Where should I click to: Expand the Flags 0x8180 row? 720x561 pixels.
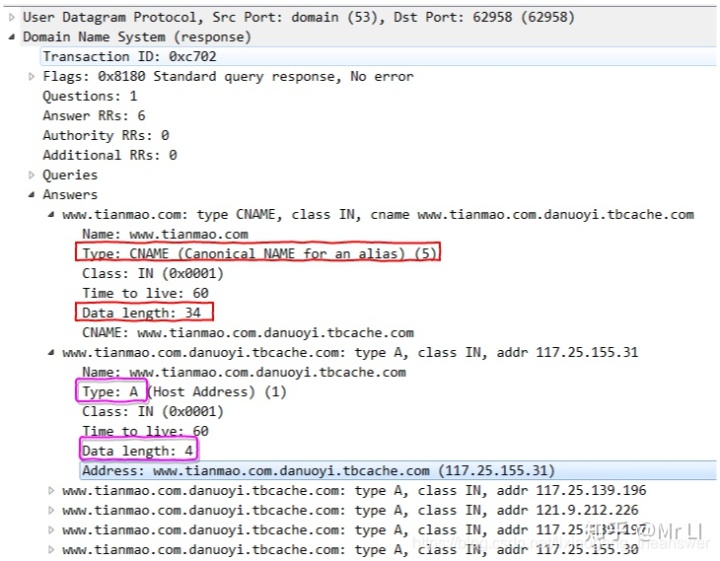pyautogui.click(x=31, y=77)
